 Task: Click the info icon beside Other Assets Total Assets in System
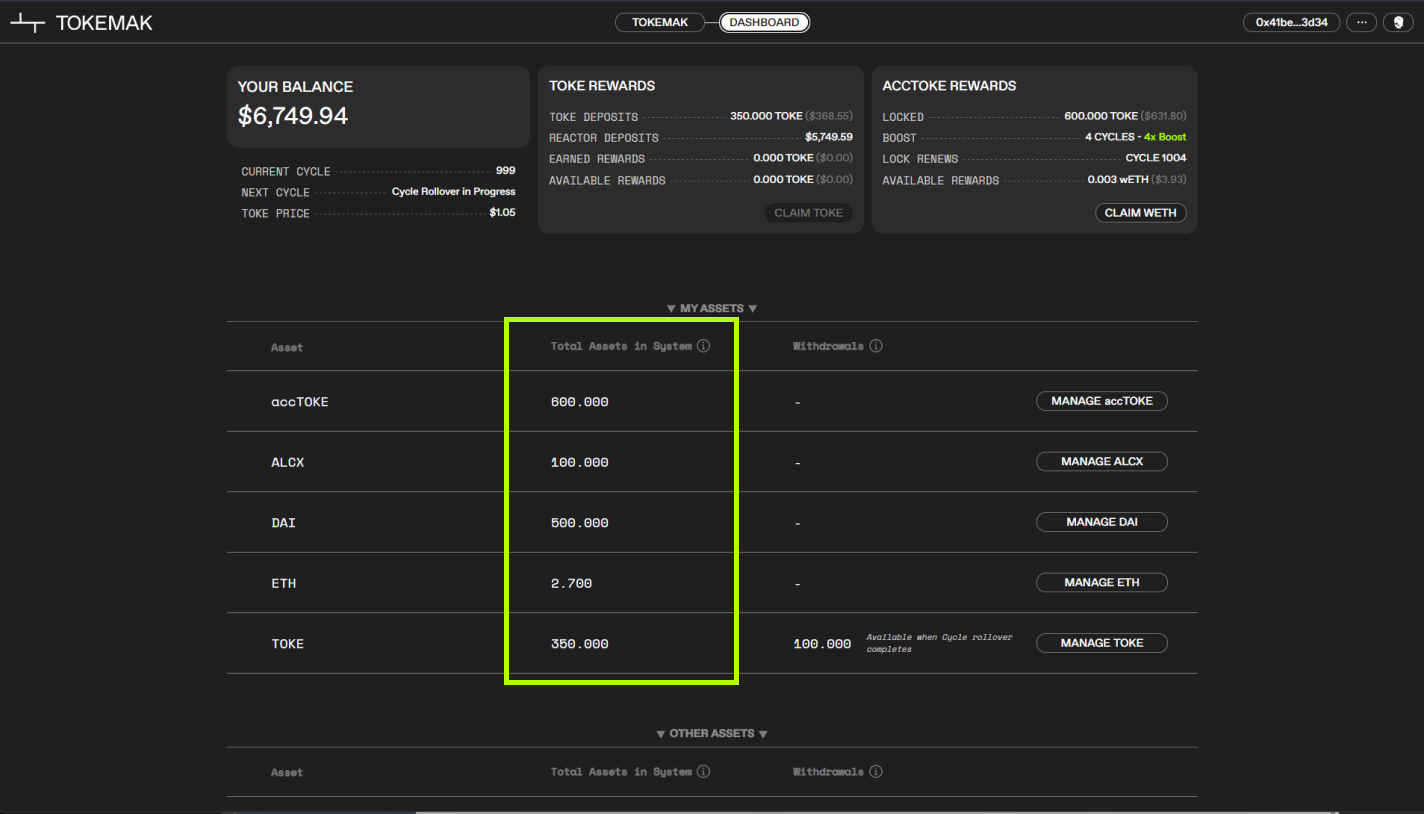coord(703,771)
